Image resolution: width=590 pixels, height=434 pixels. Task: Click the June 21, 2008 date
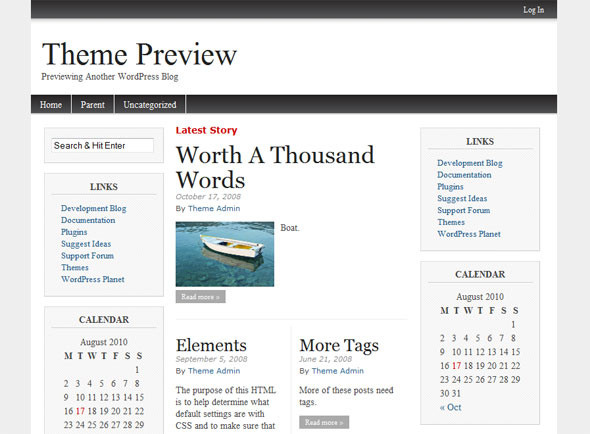325,359
